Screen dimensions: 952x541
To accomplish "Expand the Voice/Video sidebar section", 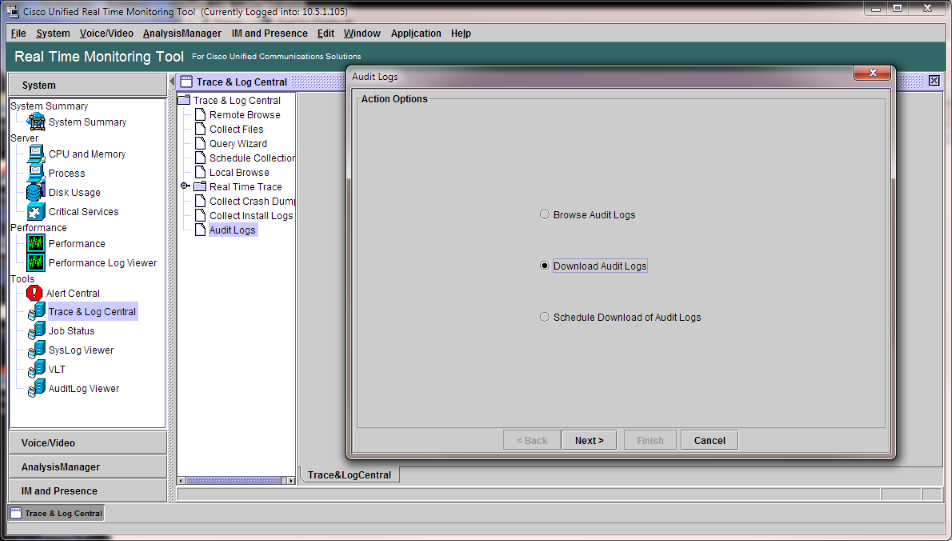I will pos(87,443).
